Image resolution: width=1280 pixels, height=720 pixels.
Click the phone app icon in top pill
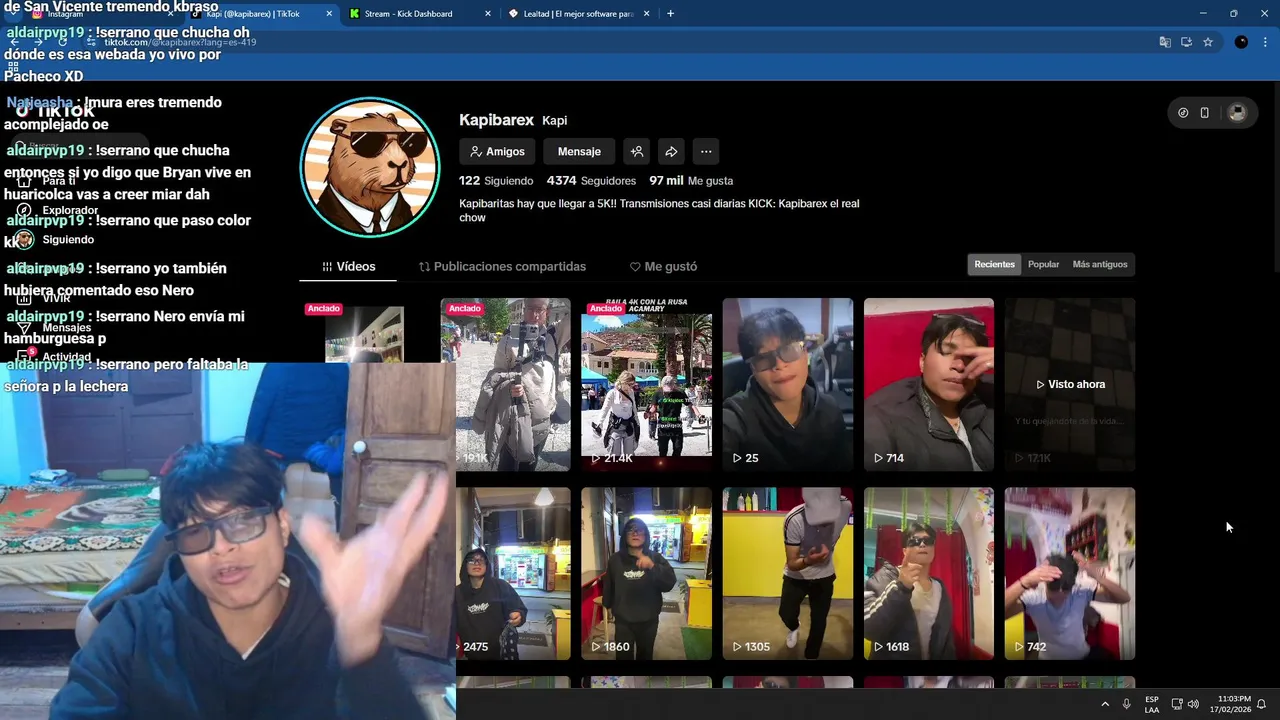pos(1204,113)
